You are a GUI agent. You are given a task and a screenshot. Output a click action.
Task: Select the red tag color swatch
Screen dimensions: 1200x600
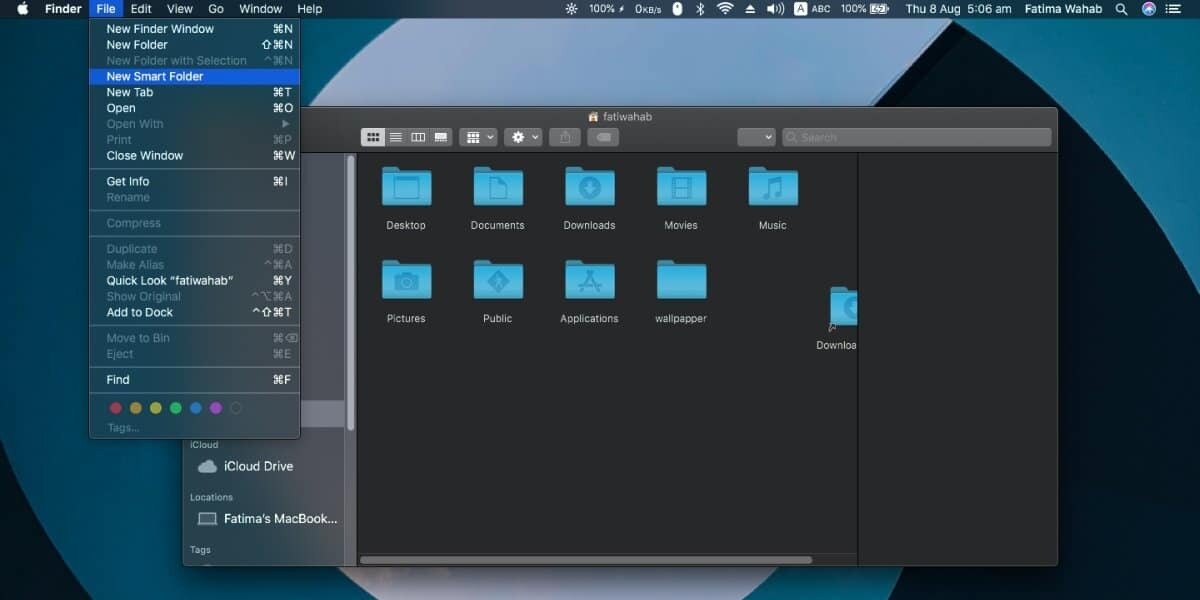coord(115,408)
